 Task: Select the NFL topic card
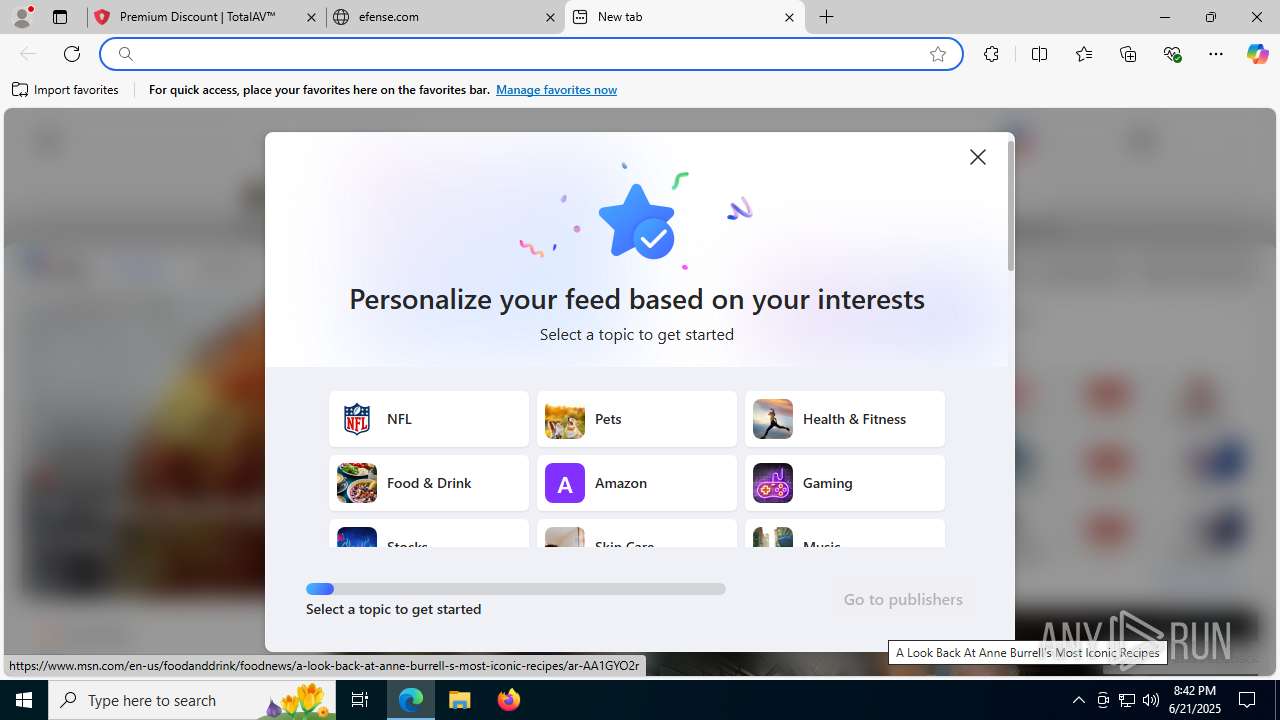pos(429,419)
